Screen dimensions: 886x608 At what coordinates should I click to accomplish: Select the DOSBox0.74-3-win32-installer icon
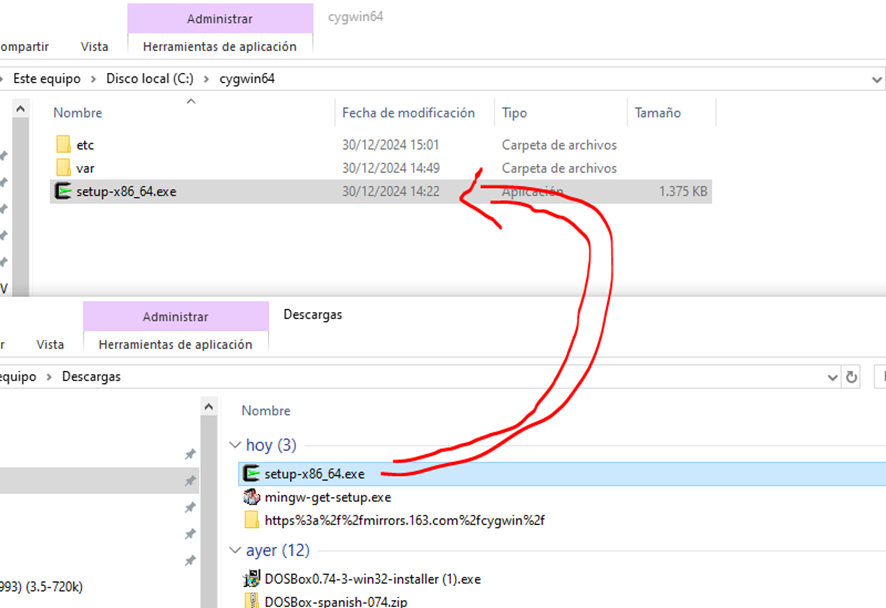[252, 578]
